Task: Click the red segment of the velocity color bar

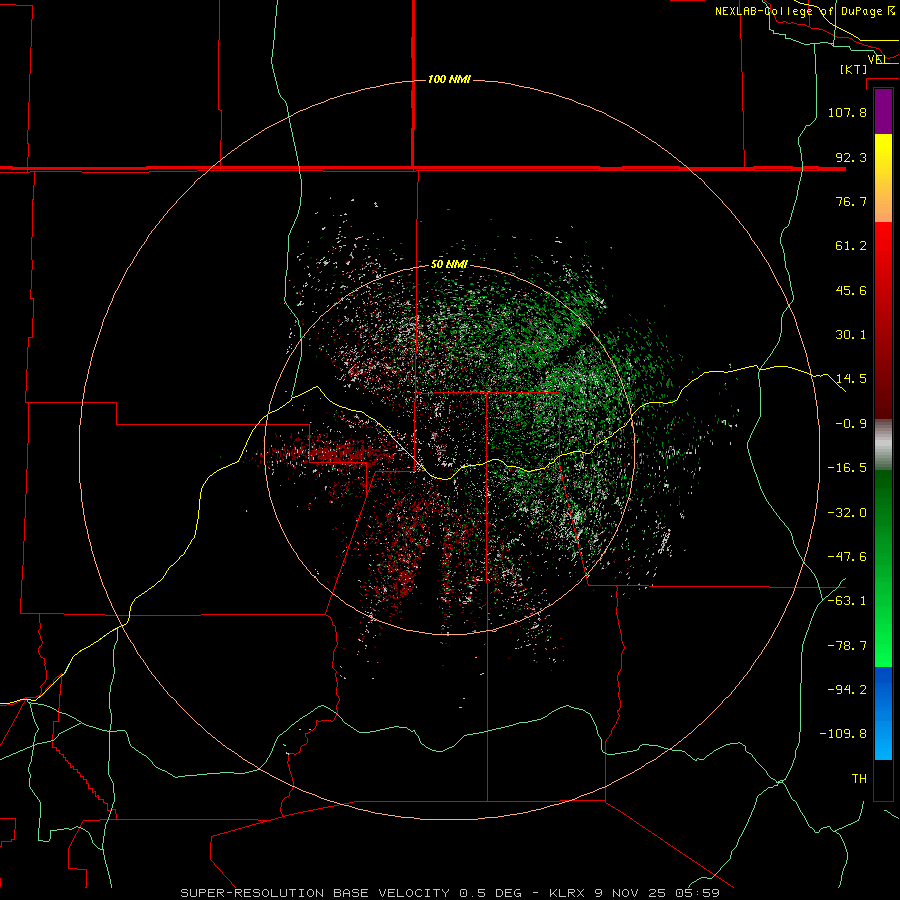Action: point(883,320)
